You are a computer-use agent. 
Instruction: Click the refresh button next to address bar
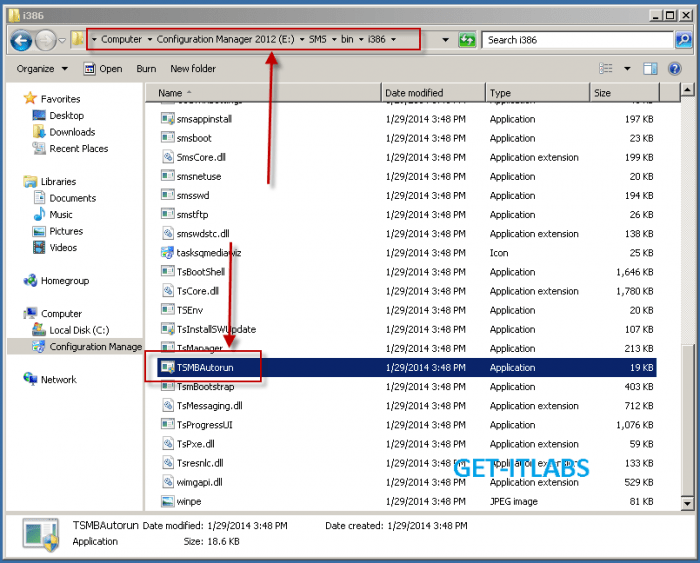click(x=467, y=40)
